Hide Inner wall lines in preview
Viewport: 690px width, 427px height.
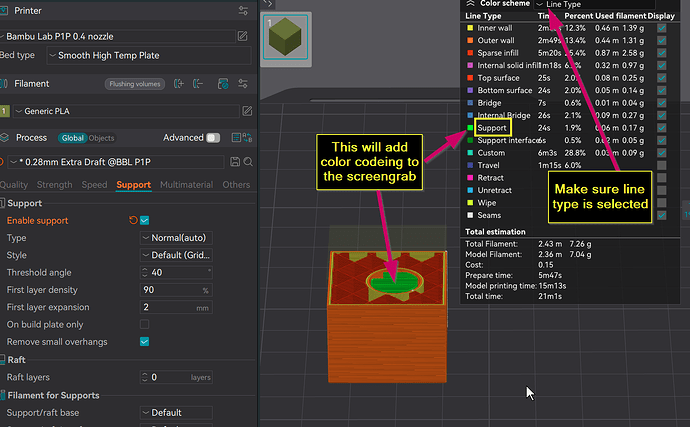pos(661,28)
